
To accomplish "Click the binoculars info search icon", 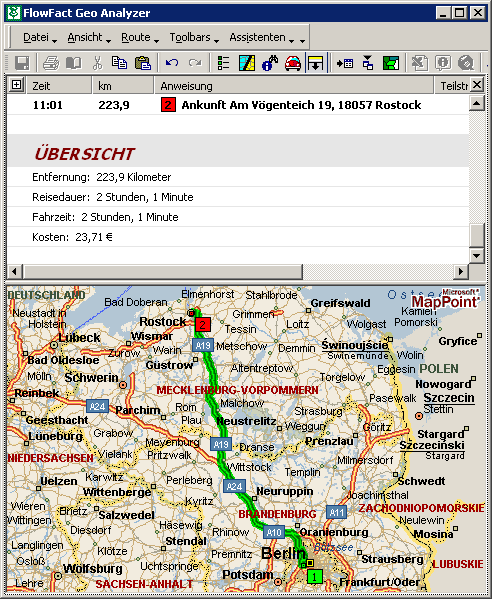I will [x=270, y=63].
